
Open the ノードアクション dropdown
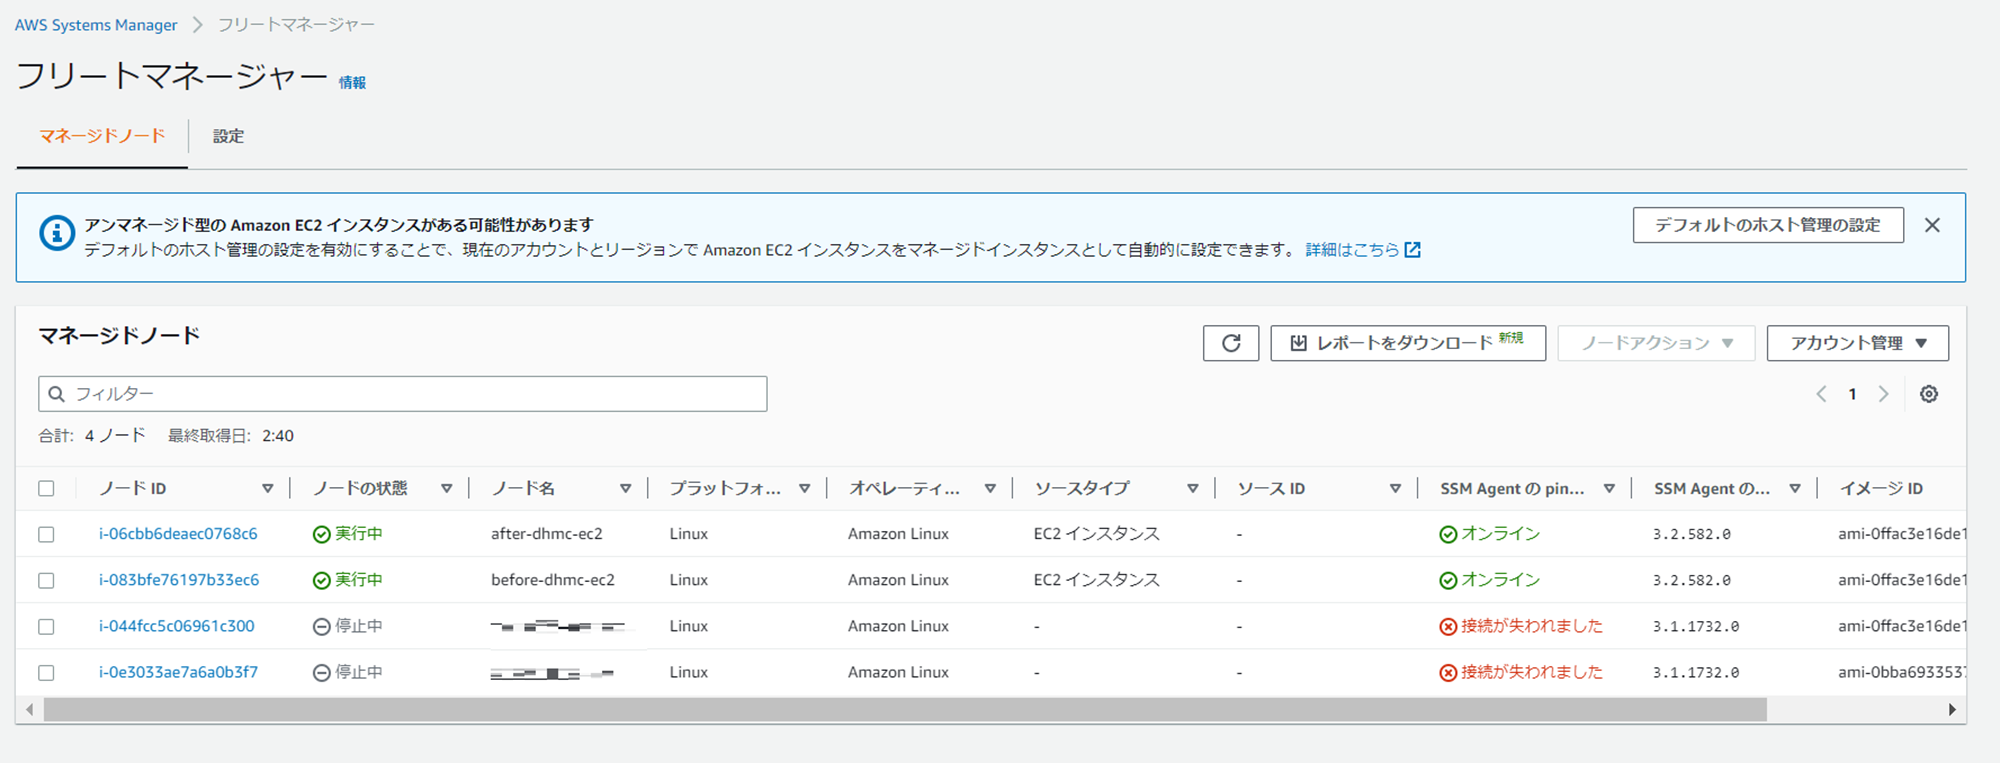point(1656,343)
